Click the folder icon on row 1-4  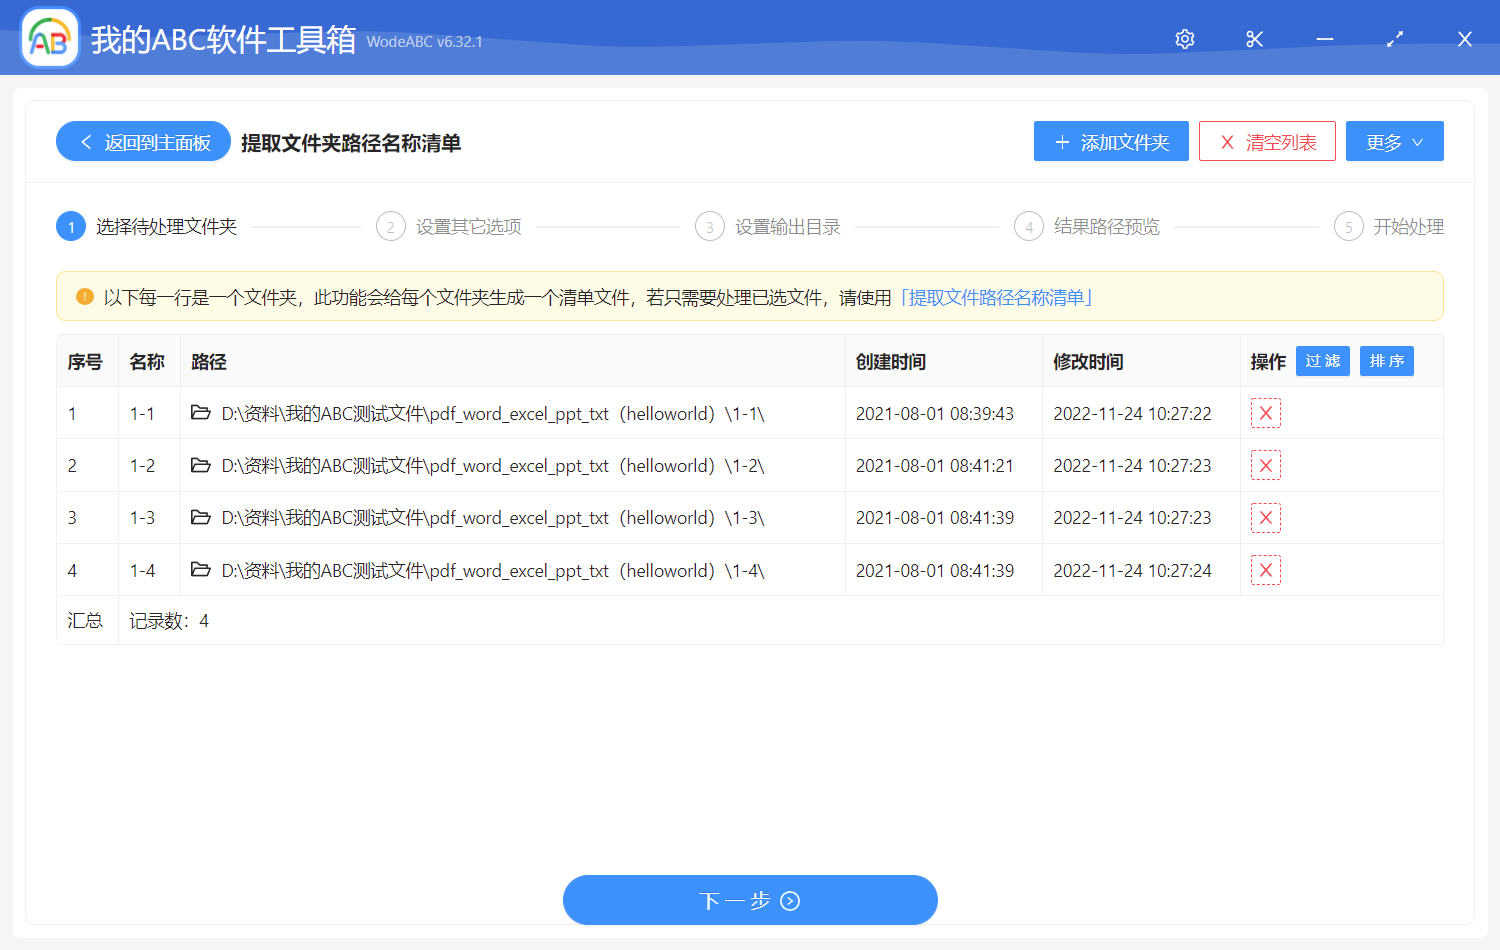(200, 570)
